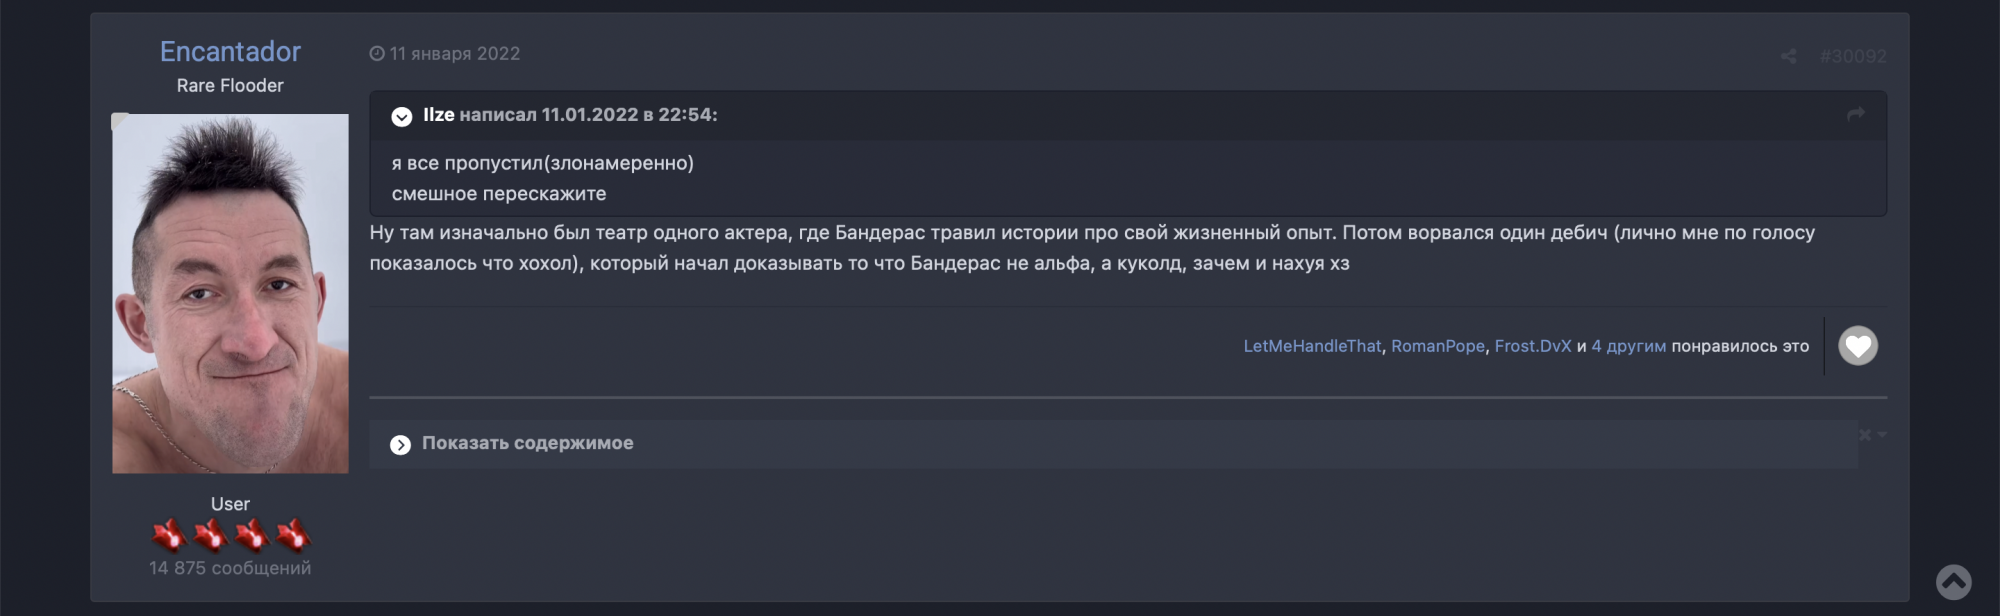Open Frost.DvX's profile

point(1533,346)
